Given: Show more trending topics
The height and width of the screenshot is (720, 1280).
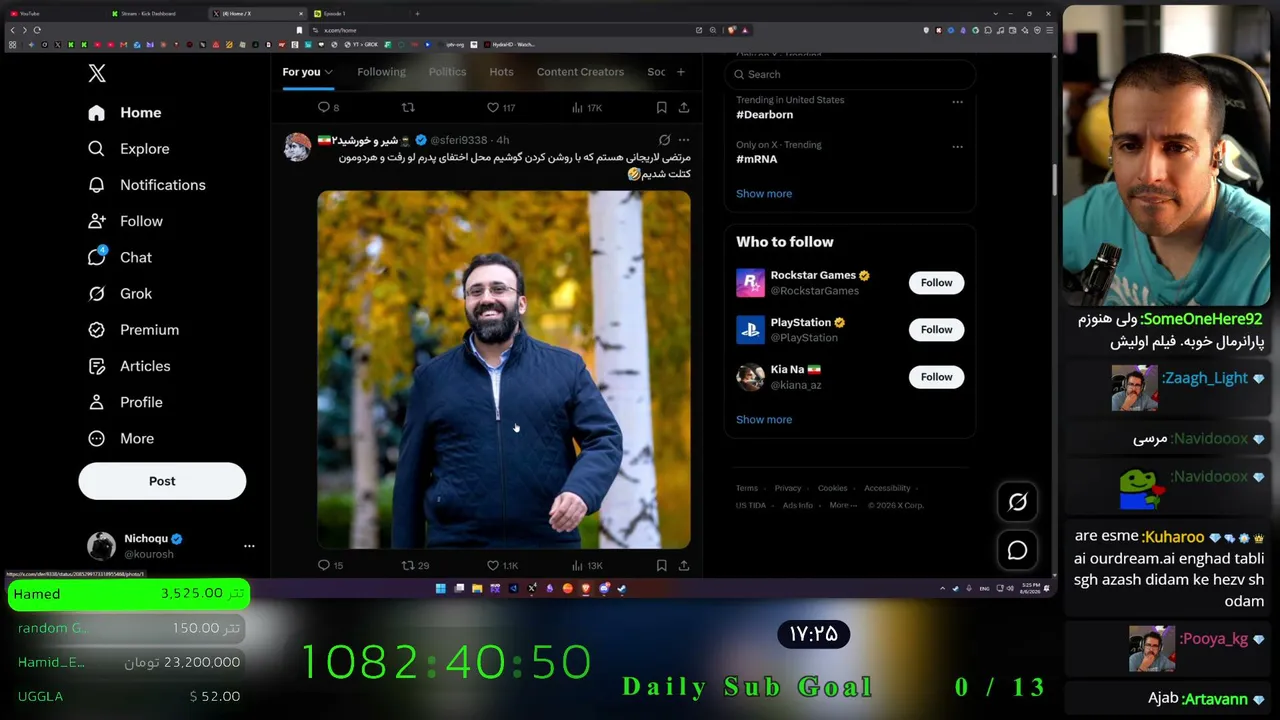Looking at the screenshot, I should [764, 194].
